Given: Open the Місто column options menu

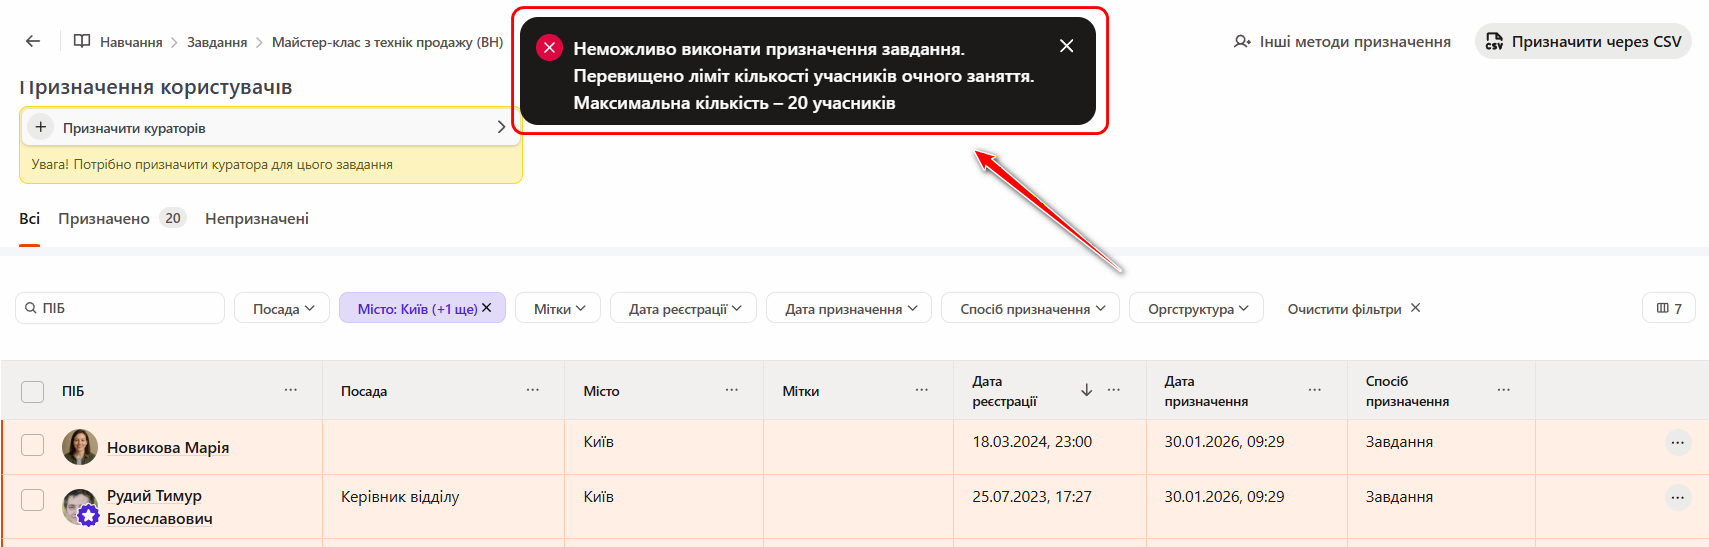Looking at the screenshot, I should click(x=731, y=390).
